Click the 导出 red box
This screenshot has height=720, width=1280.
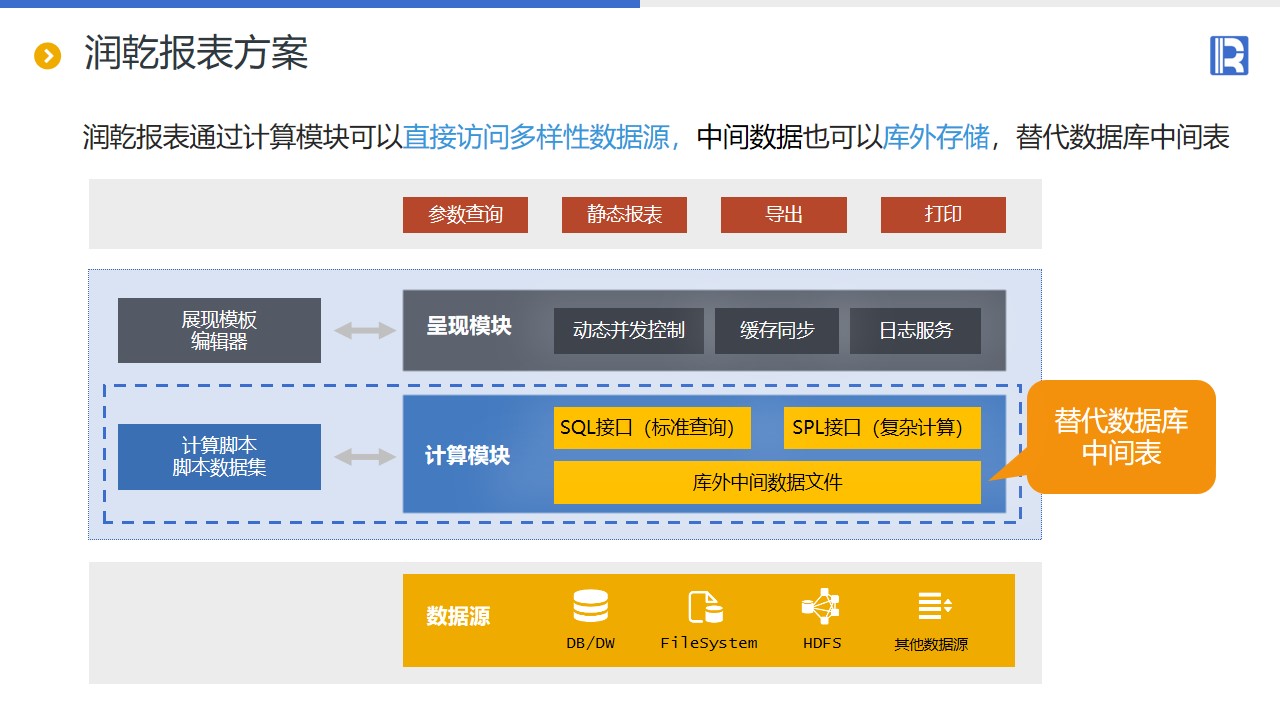tap(784, 215)
